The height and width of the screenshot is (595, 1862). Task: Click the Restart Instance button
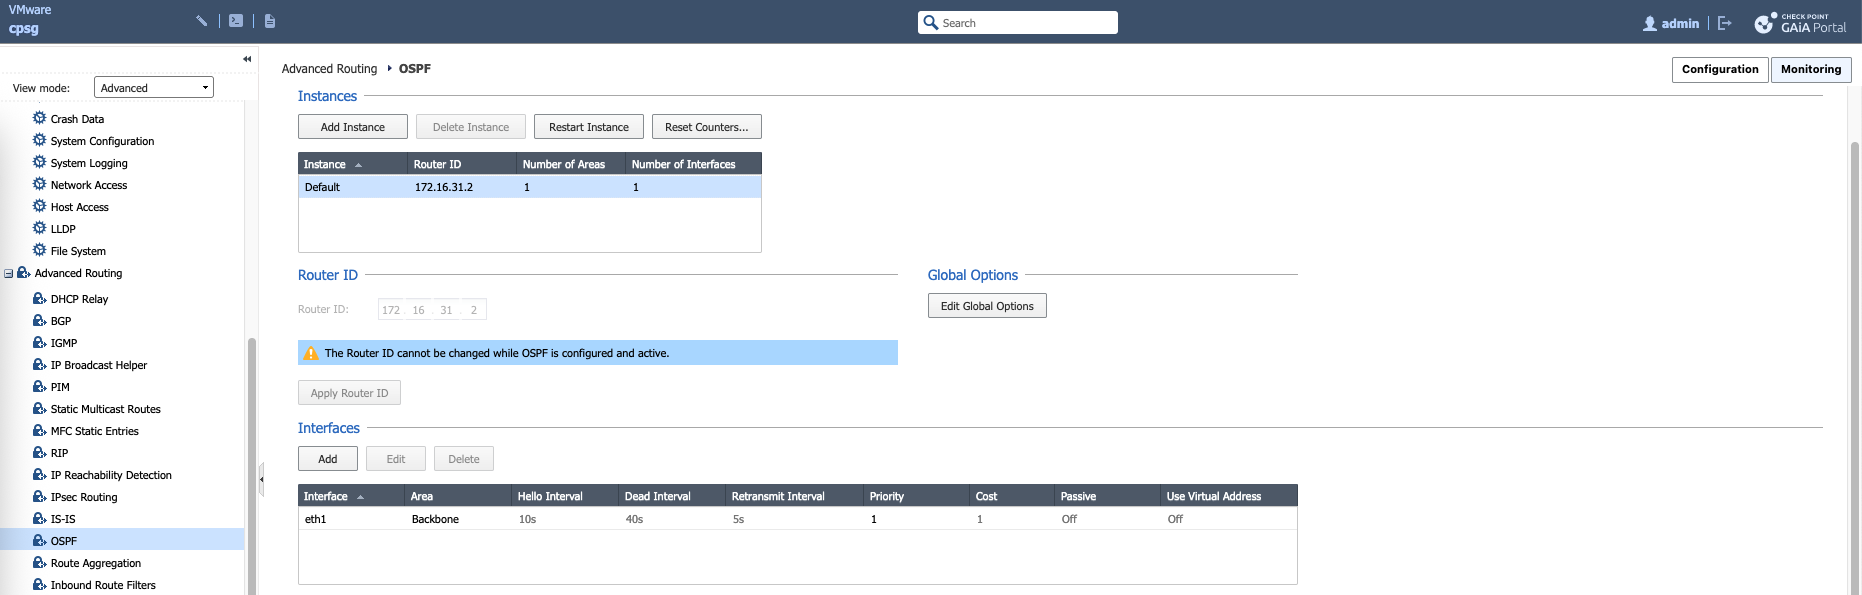tap(588, 127)
